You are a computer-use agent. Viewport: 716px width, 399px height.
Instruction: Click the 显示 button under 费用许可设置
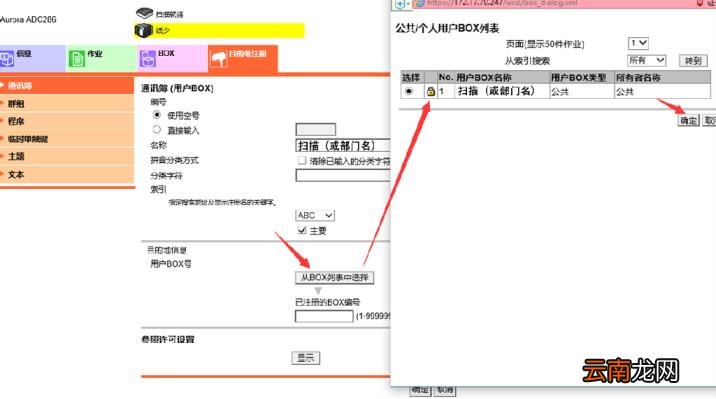tap(305, 358)
